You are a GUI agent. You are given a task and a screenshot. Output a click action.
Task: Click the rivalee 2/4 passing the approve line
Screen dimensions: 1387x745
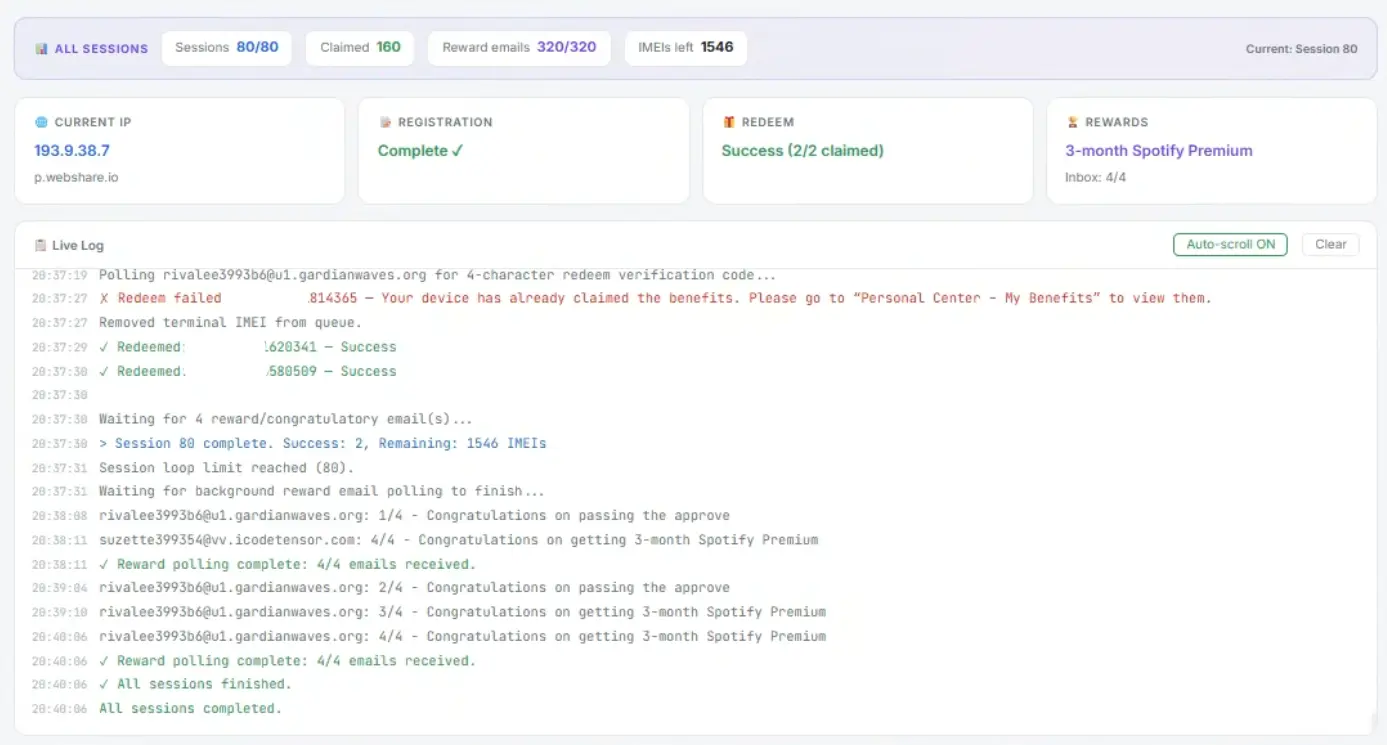[x=414, y=588]
